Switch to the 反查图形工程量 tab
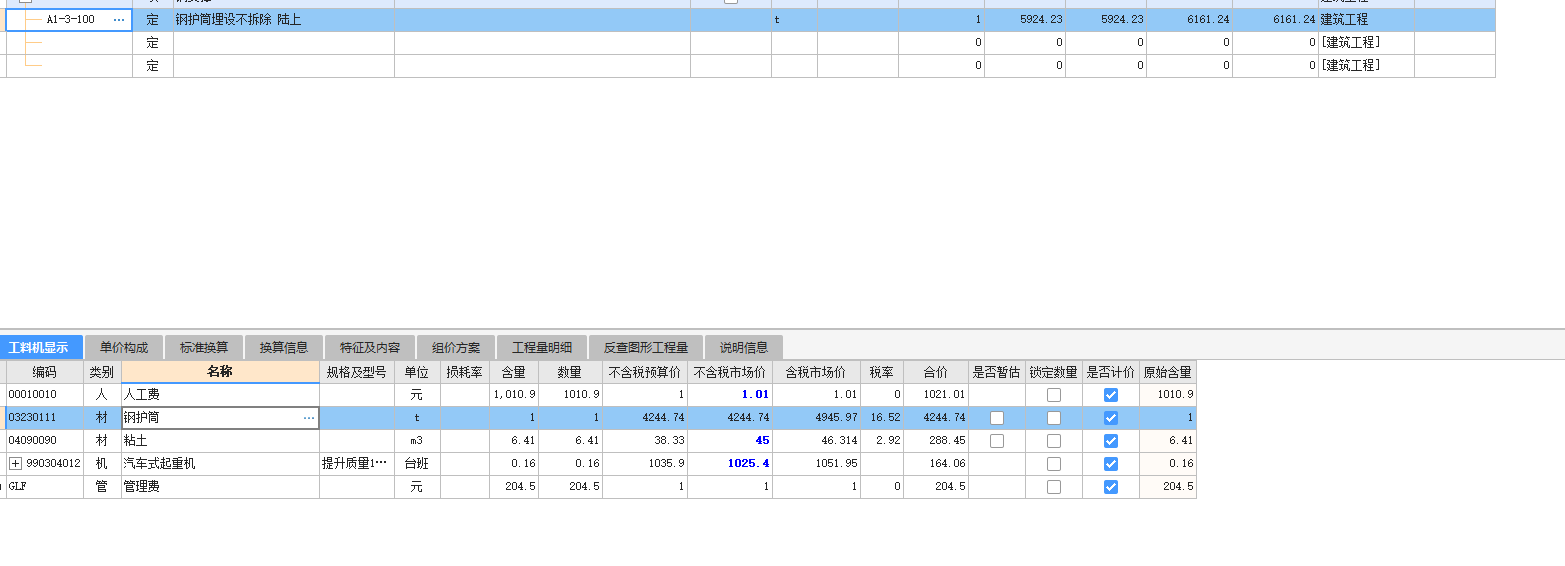The image size is (1565, 566). click(646, 348)
